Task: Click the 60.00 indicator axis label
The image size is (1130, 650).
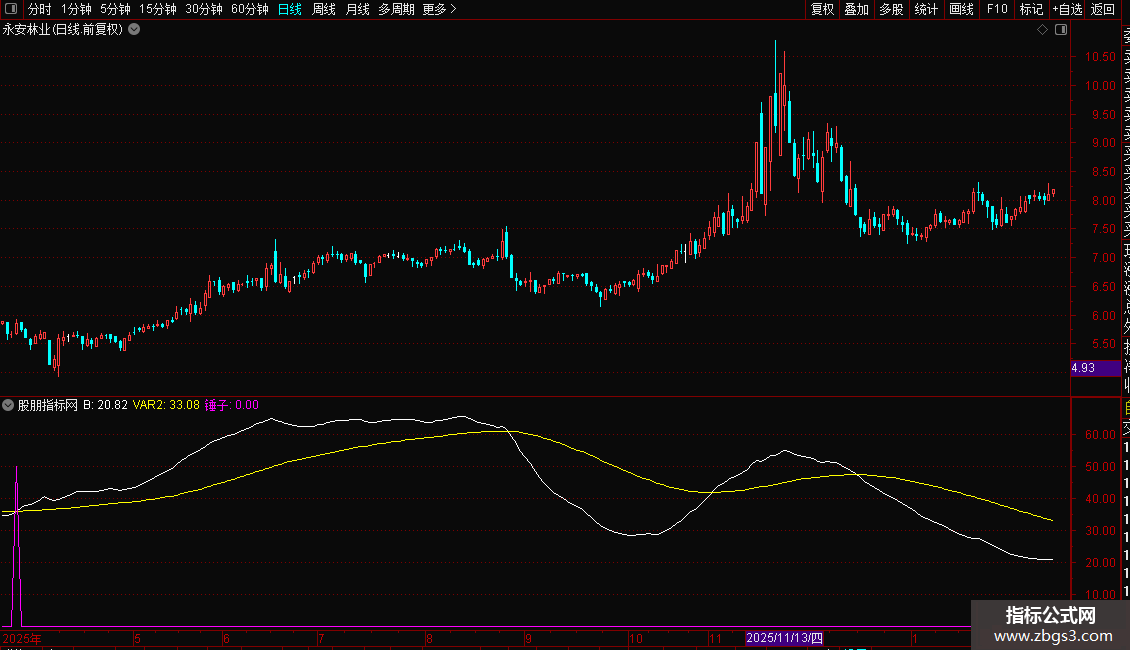Action: [1100, 435]
